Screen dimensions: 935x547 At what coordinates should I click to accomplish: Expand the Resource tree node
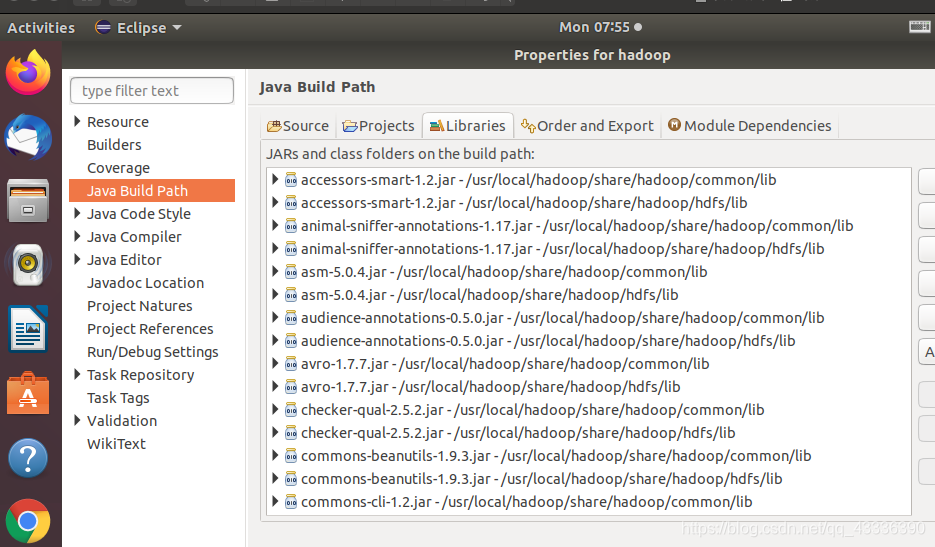[x=78, y=121]
